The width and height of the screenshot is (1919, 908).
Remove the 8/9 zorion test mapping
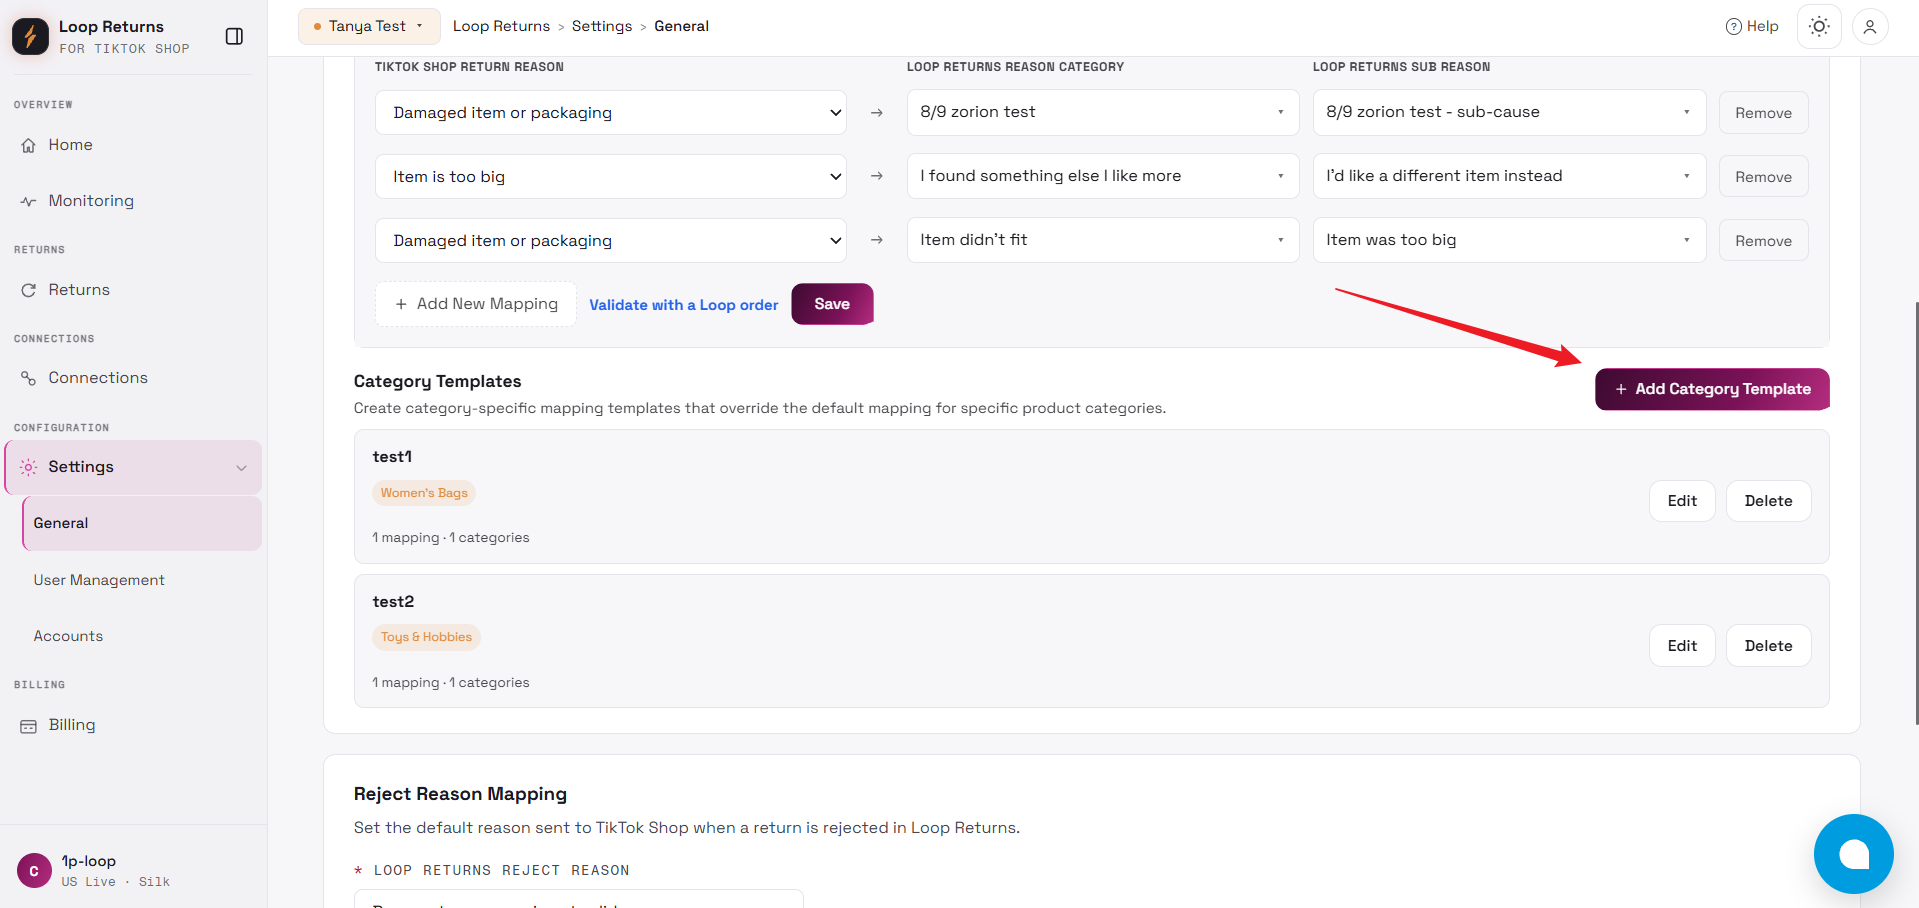coord(1763,113)
